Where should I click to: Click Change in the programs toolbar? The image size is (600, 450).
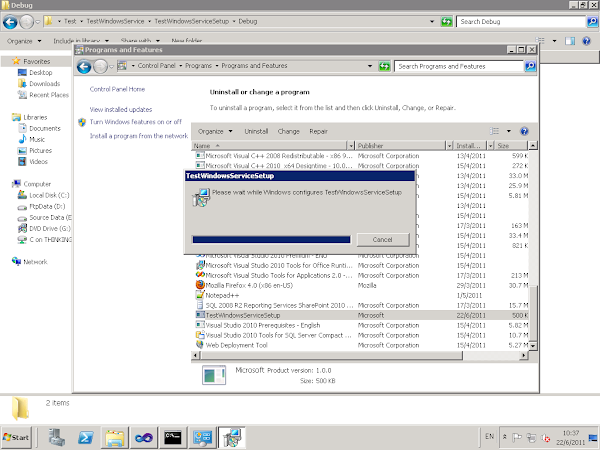tap(289, 131)
